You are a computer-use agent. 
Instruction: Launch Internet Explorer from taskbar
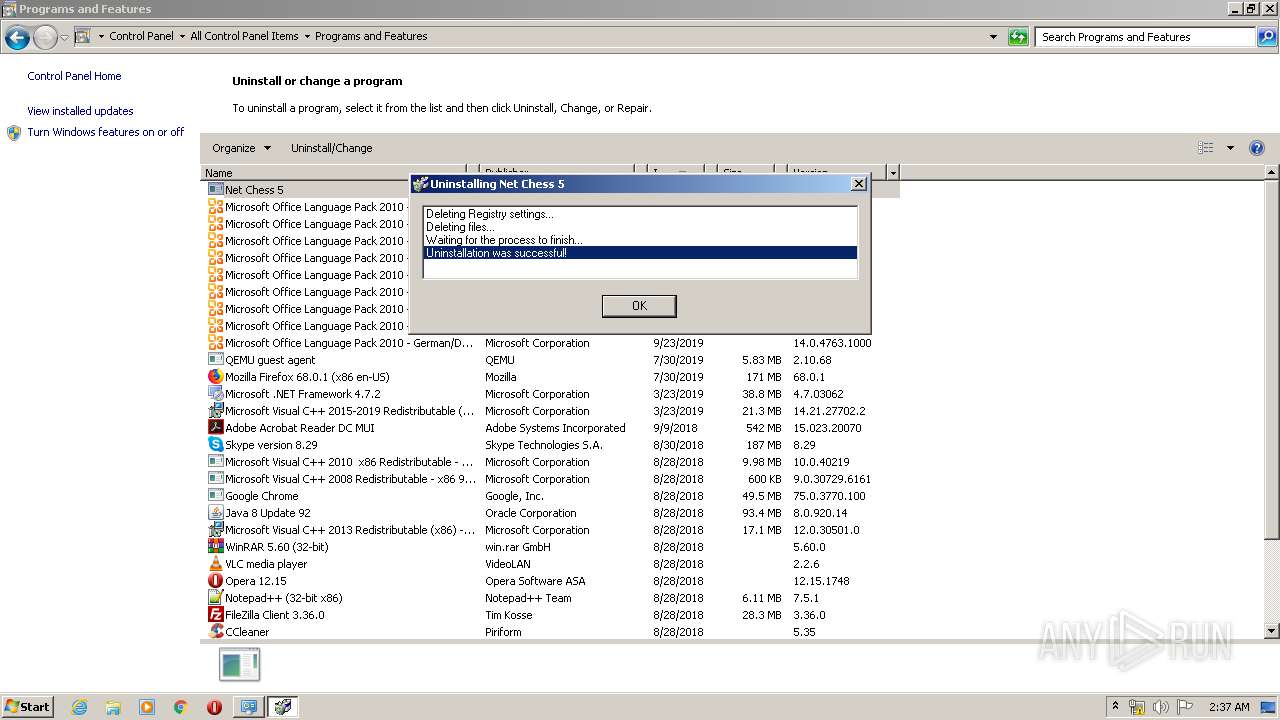point(79,707)
